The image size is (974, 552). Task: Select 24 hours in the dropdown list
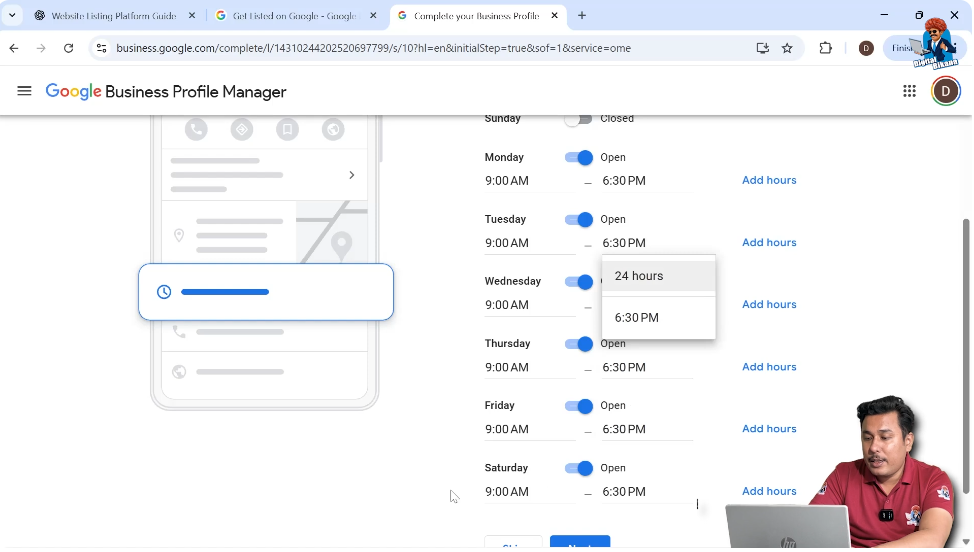pyautogui.click(x=658, y=276)
